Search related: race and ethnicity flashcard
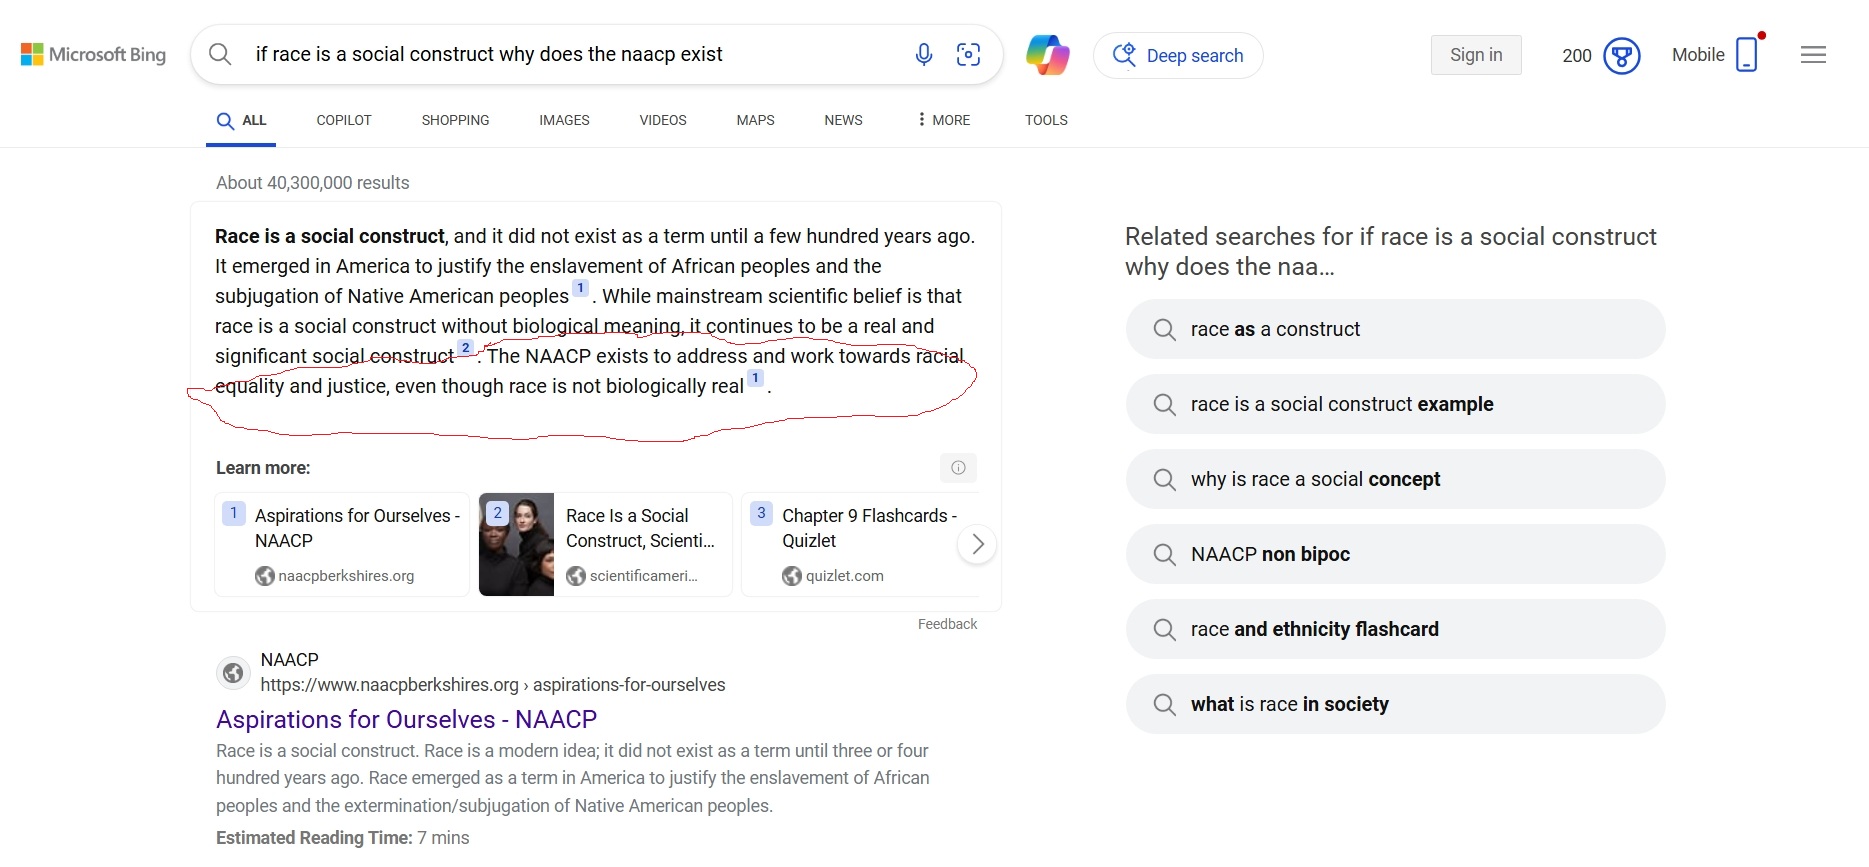The image size is (1869, 867). click(x=1395, y=629)
